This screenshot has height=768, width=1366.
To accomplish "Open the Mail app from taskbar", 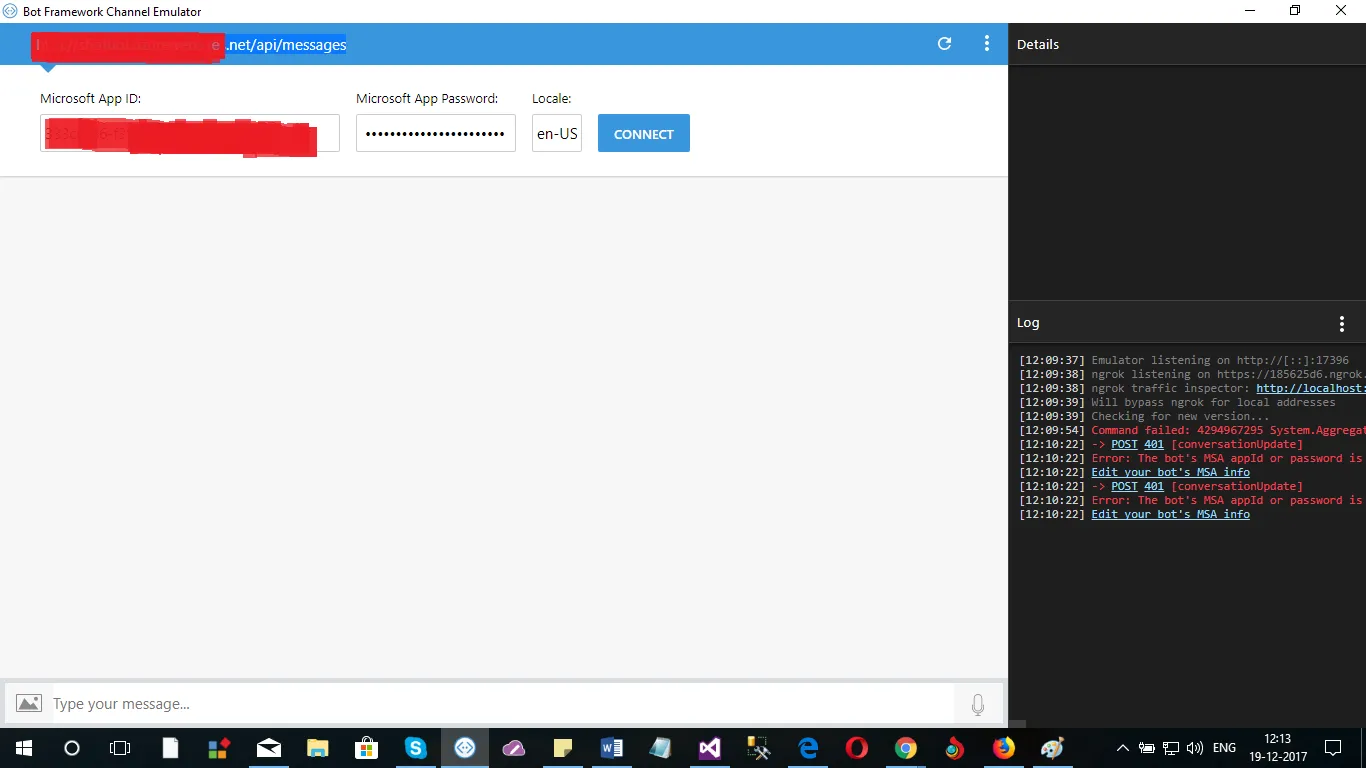I will [x=269, y=748].
